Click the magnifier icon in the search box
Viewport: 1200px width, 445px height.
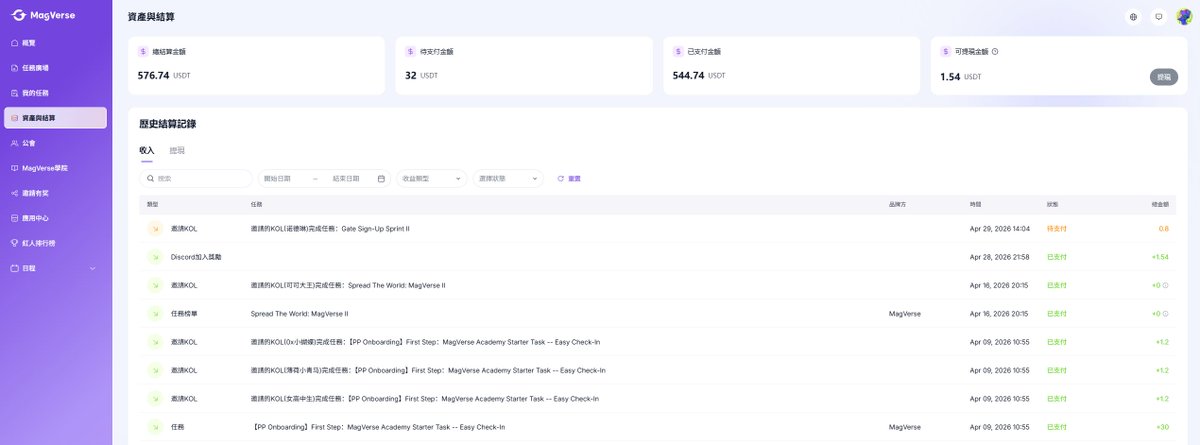coord(150,178)
